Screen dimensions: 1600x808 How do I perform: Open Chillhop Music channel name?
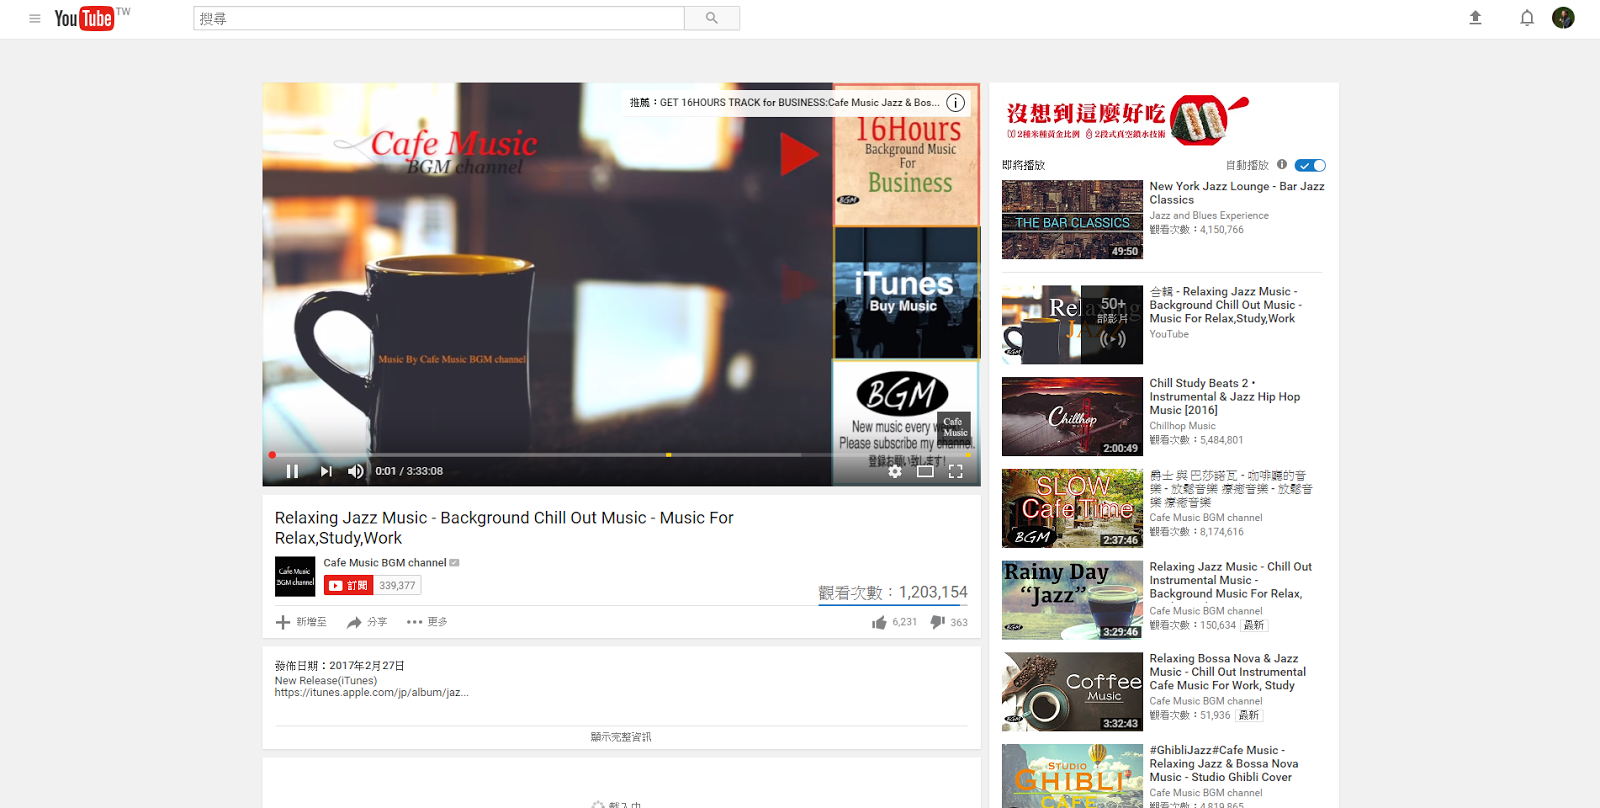click(1183, 426)
